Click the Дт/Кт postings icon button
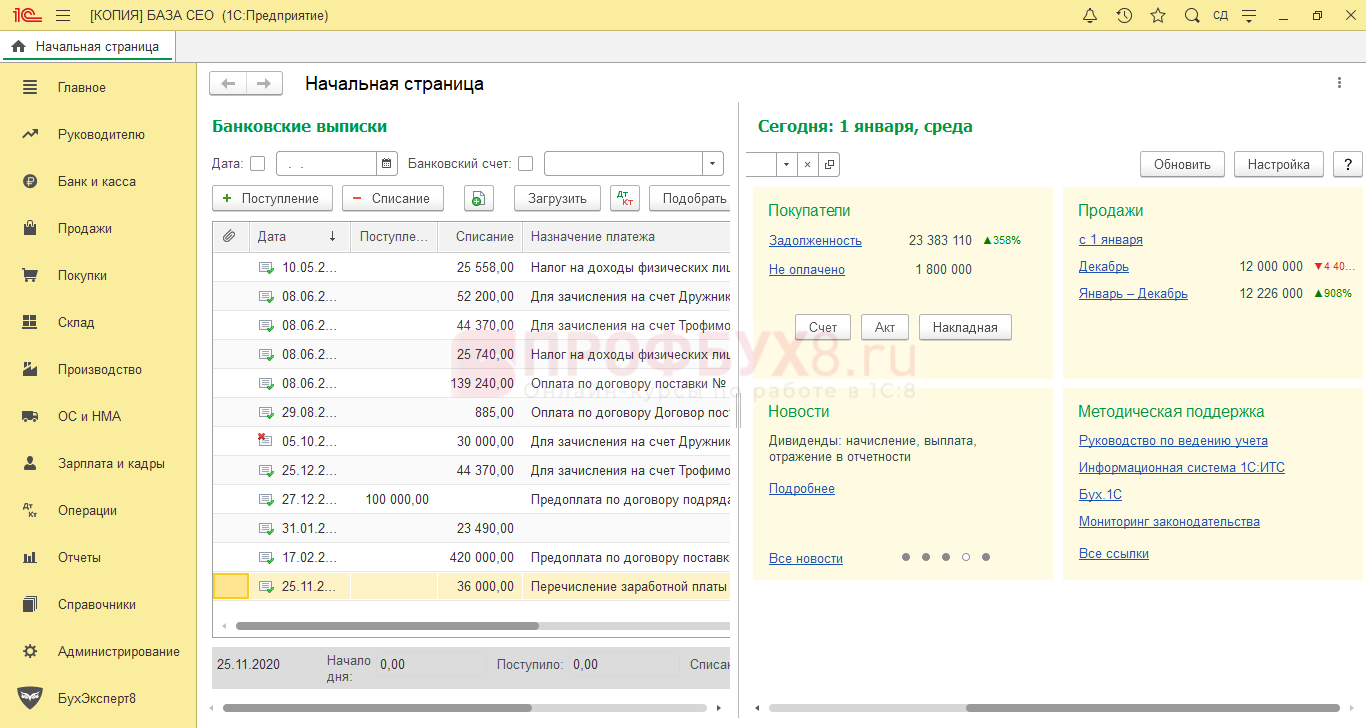Screen dimensions: 1366x728 click(624, 198)
